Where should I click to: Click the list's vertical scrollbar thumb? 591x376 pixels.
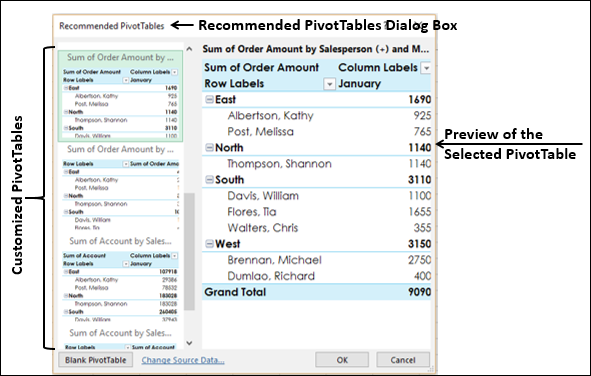pyautogui.click(x=189, y=252)
